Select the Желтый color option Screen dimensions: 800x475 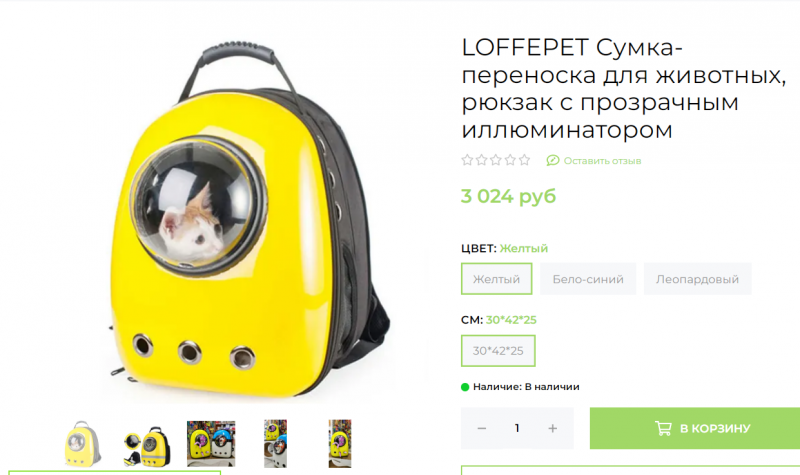pyautogui.click(x=496, y=279)
